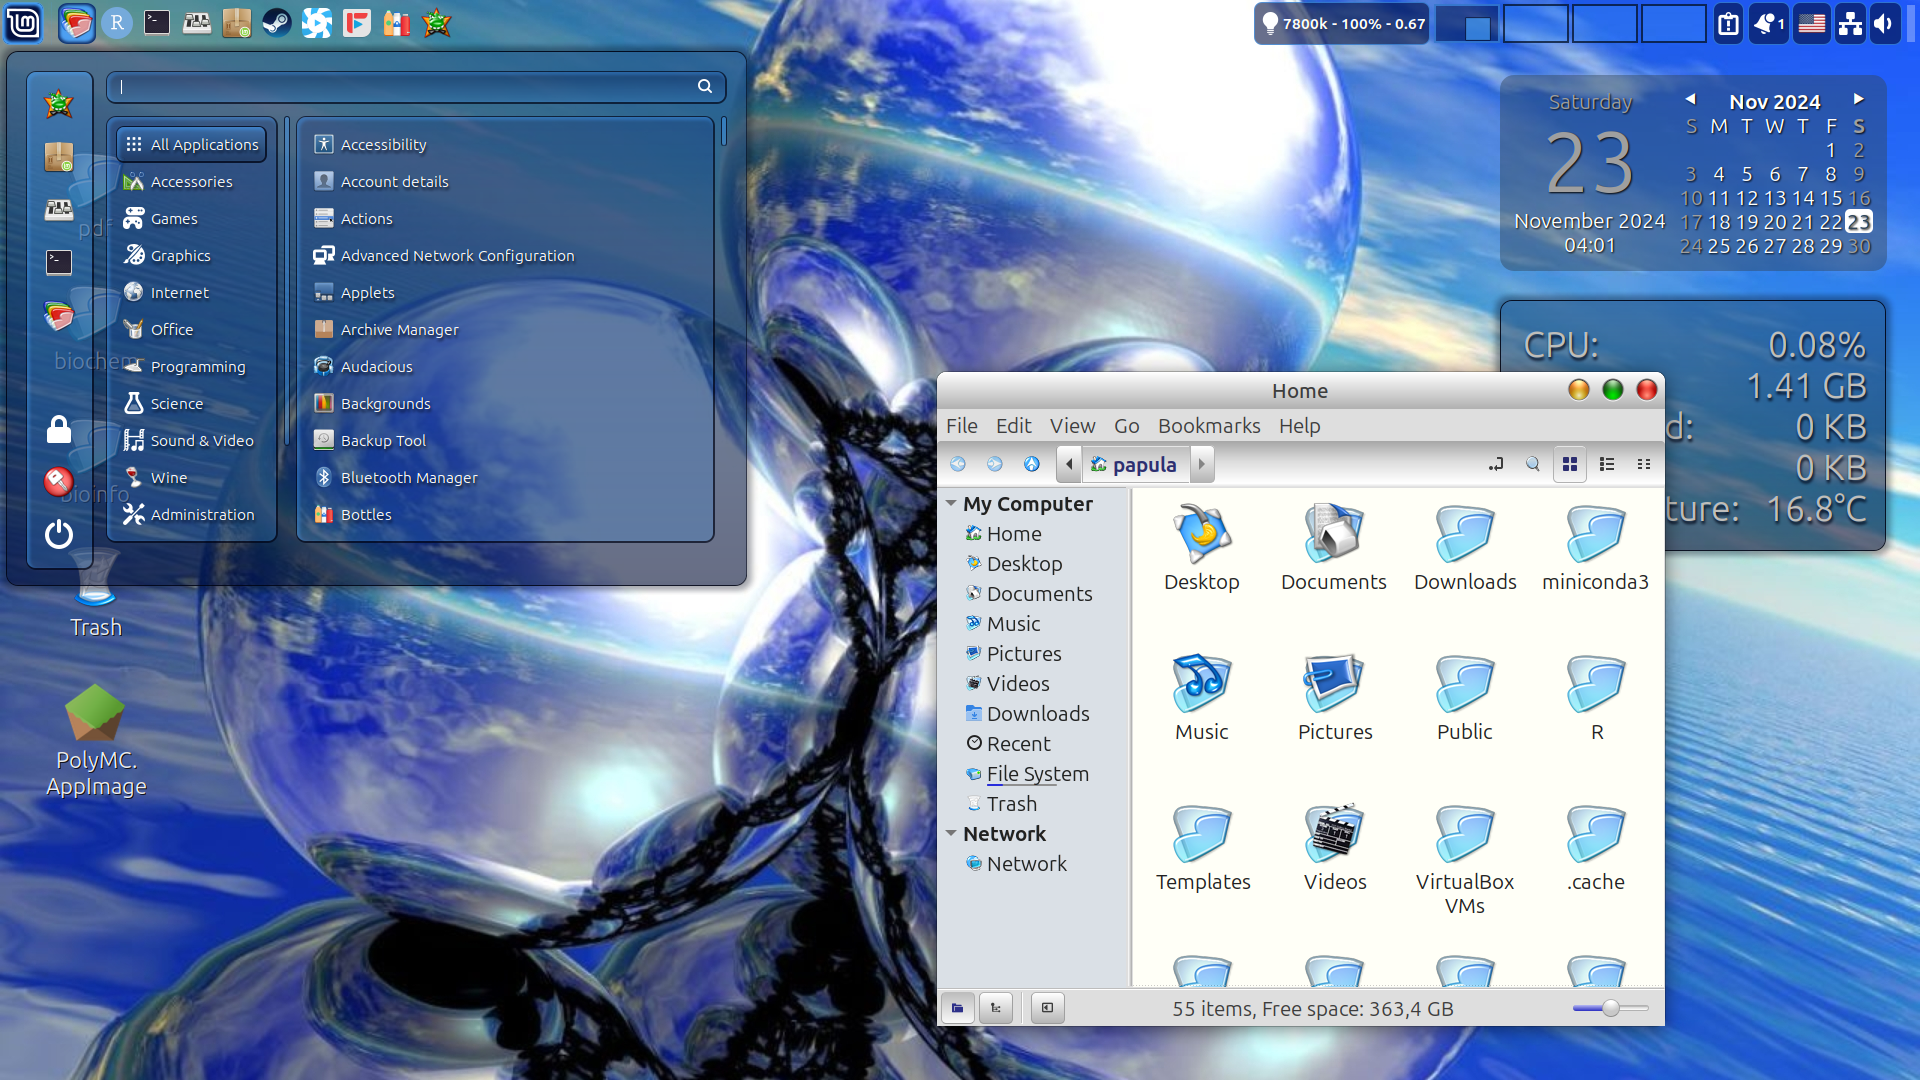The height and width of the screenshot is (1080, 1920).
Task: Switch to list view in file manager
Action: click(x=1607, y=464)
